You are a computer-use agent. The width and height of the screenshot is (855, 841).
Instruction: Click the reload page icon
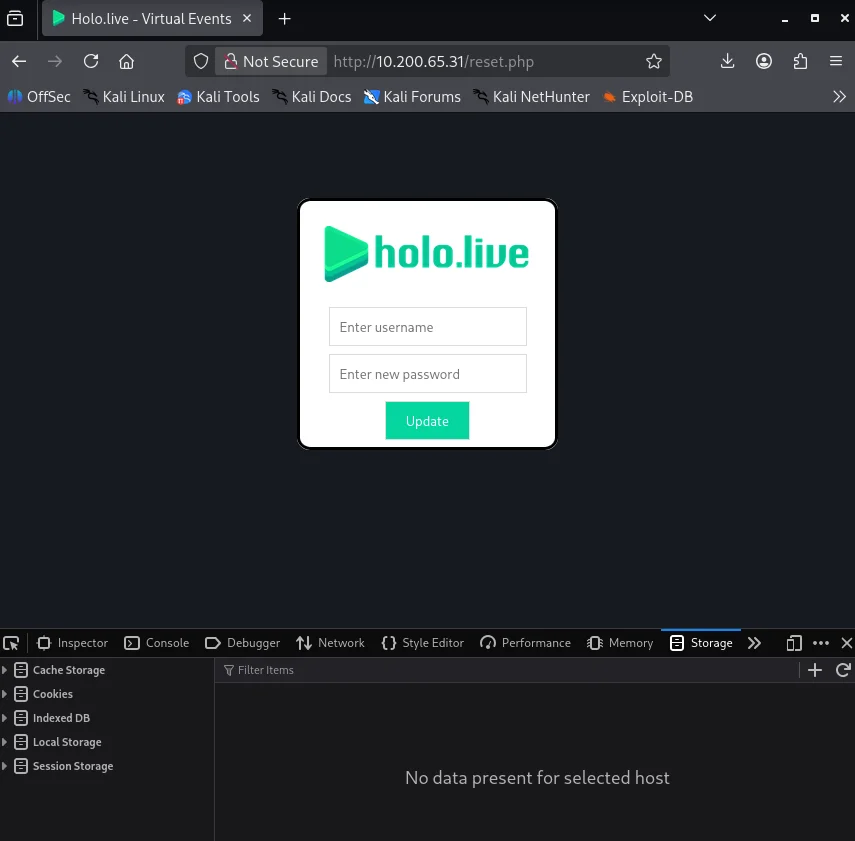pos(91,61)
